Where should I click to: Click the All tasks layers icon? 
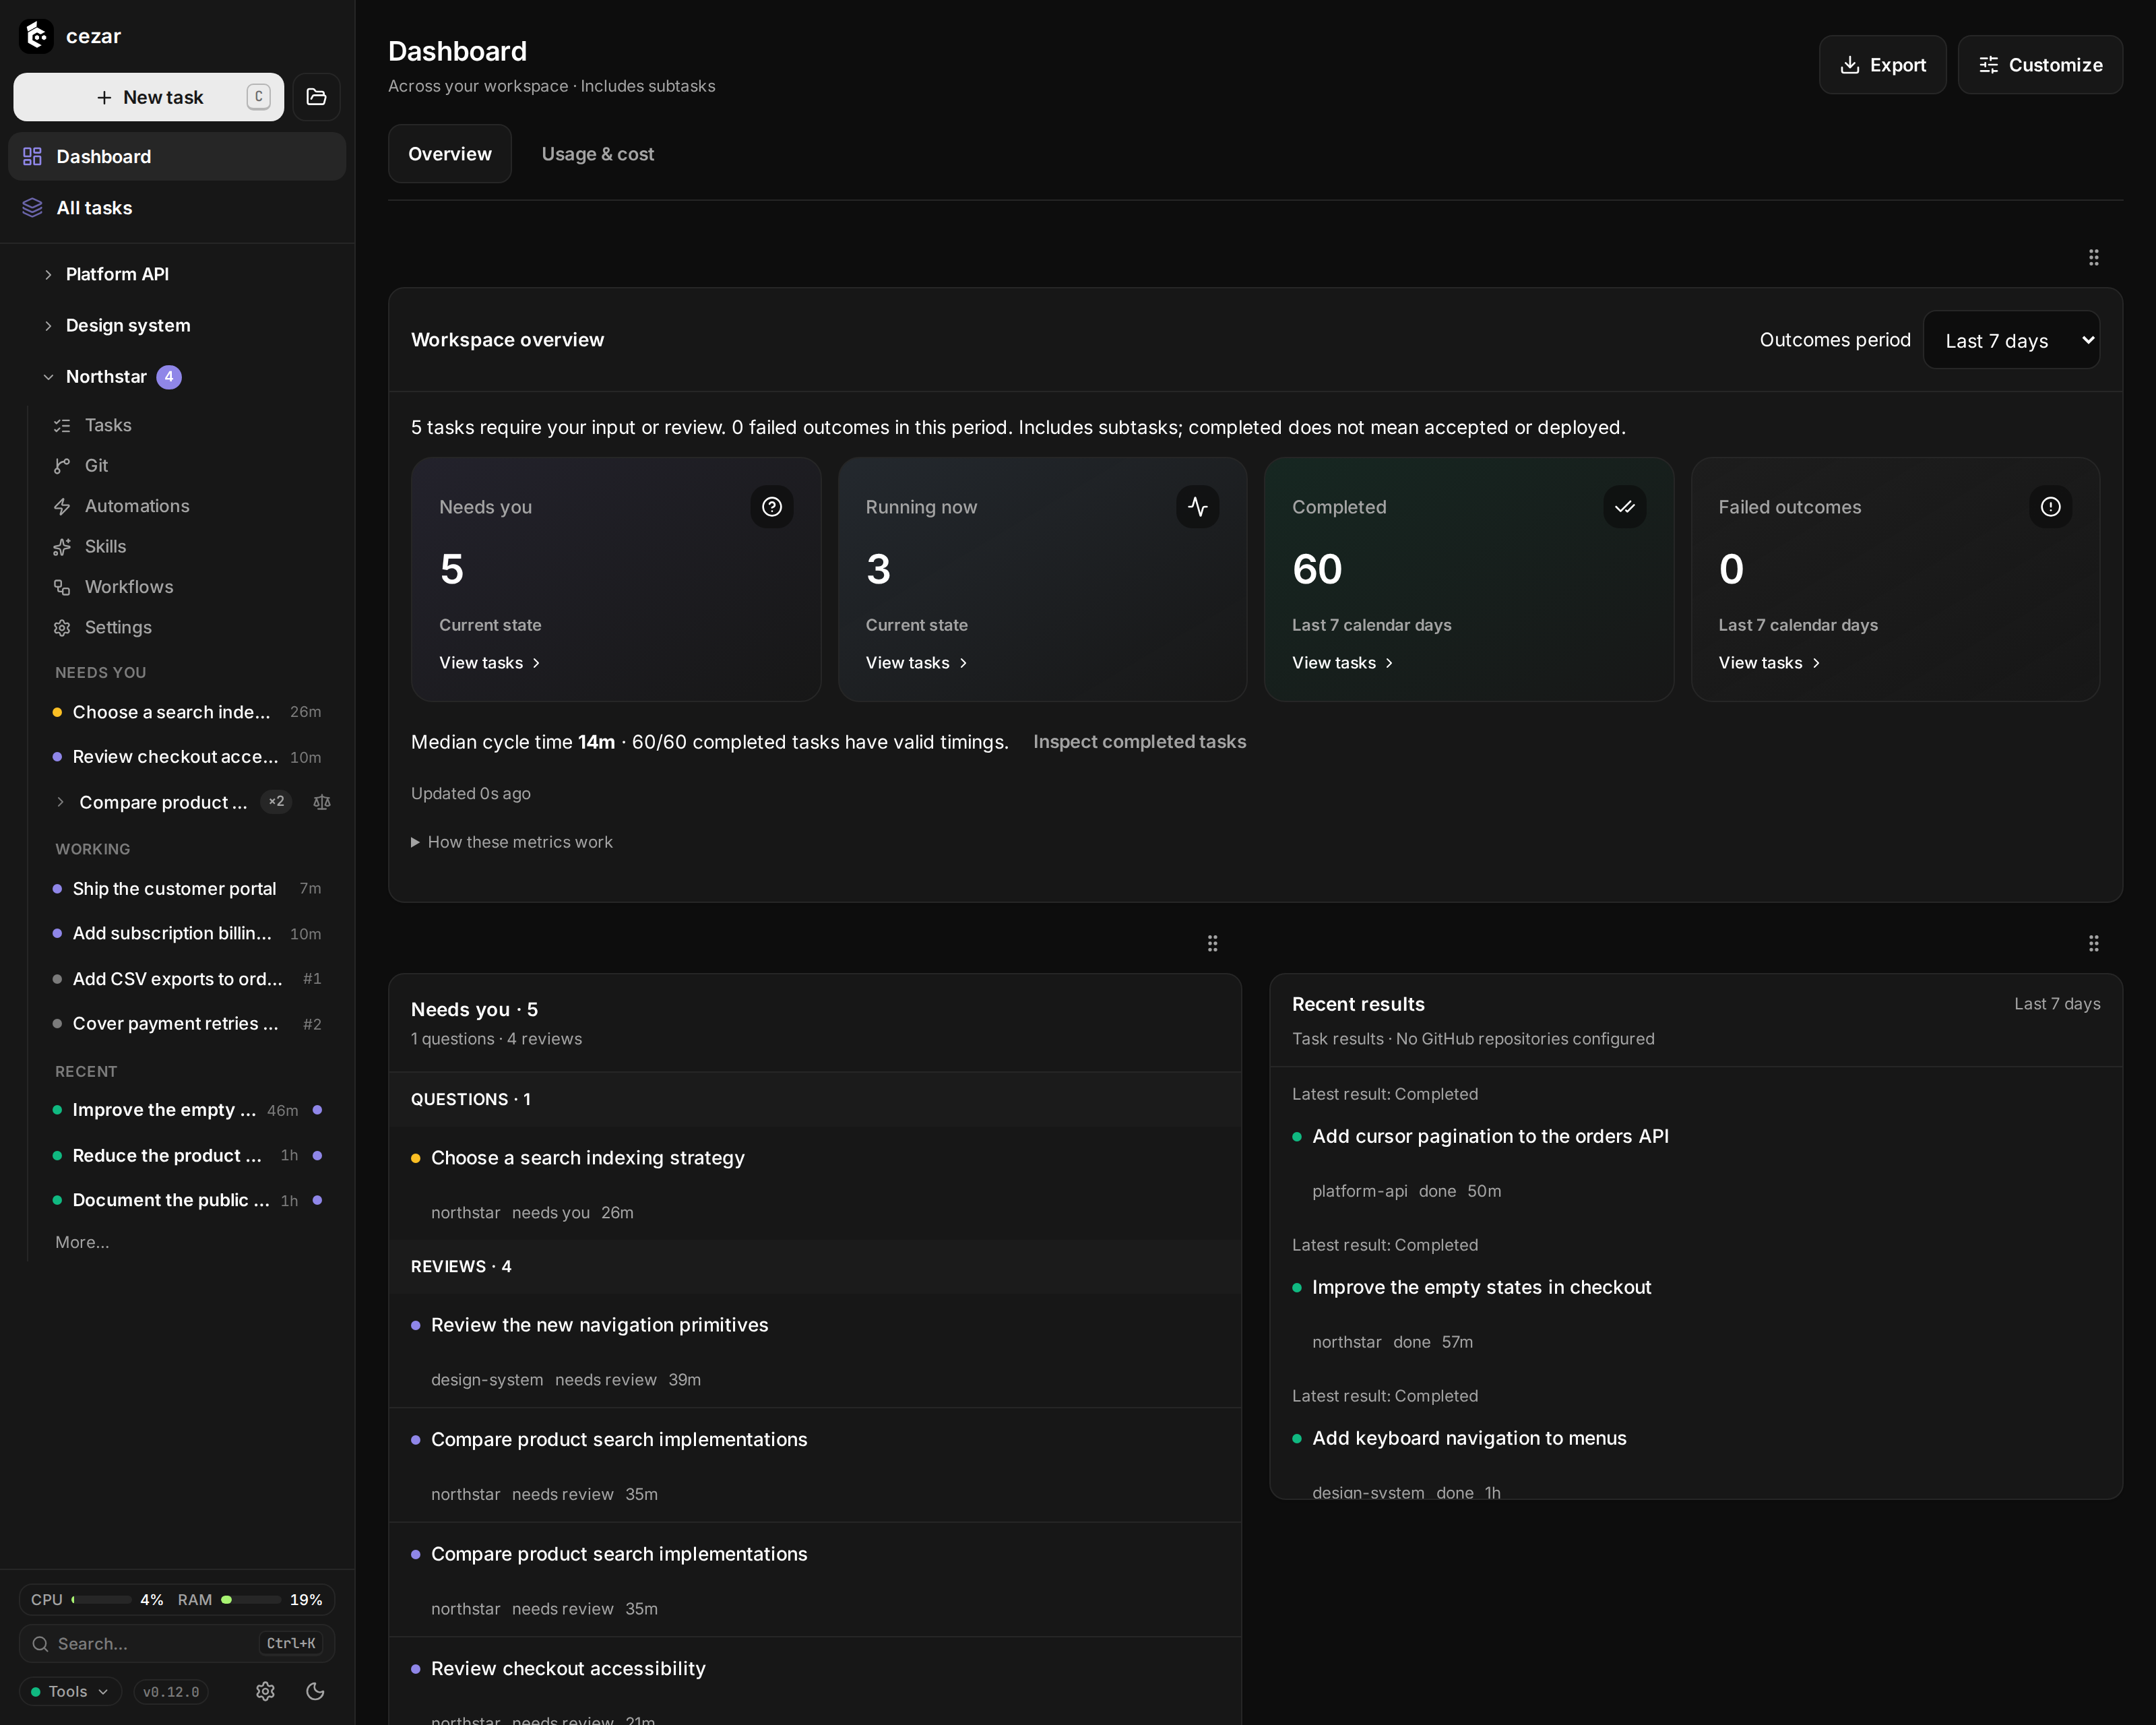click(x=32, y=207)
